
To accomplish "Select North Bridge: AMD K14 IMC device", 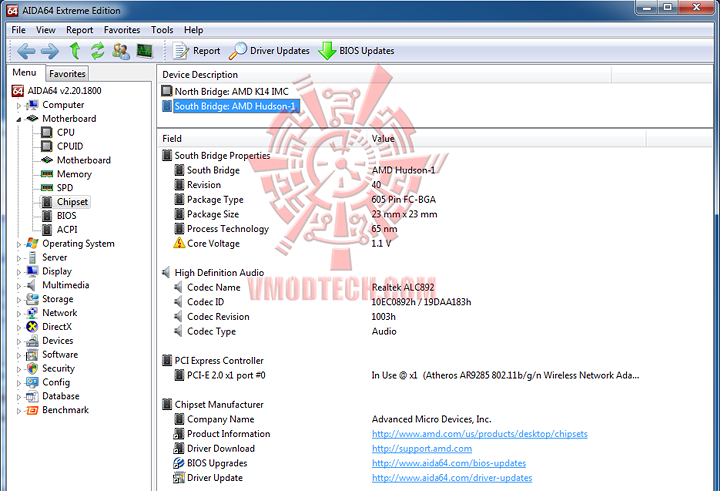I will (x=225, y=91).
